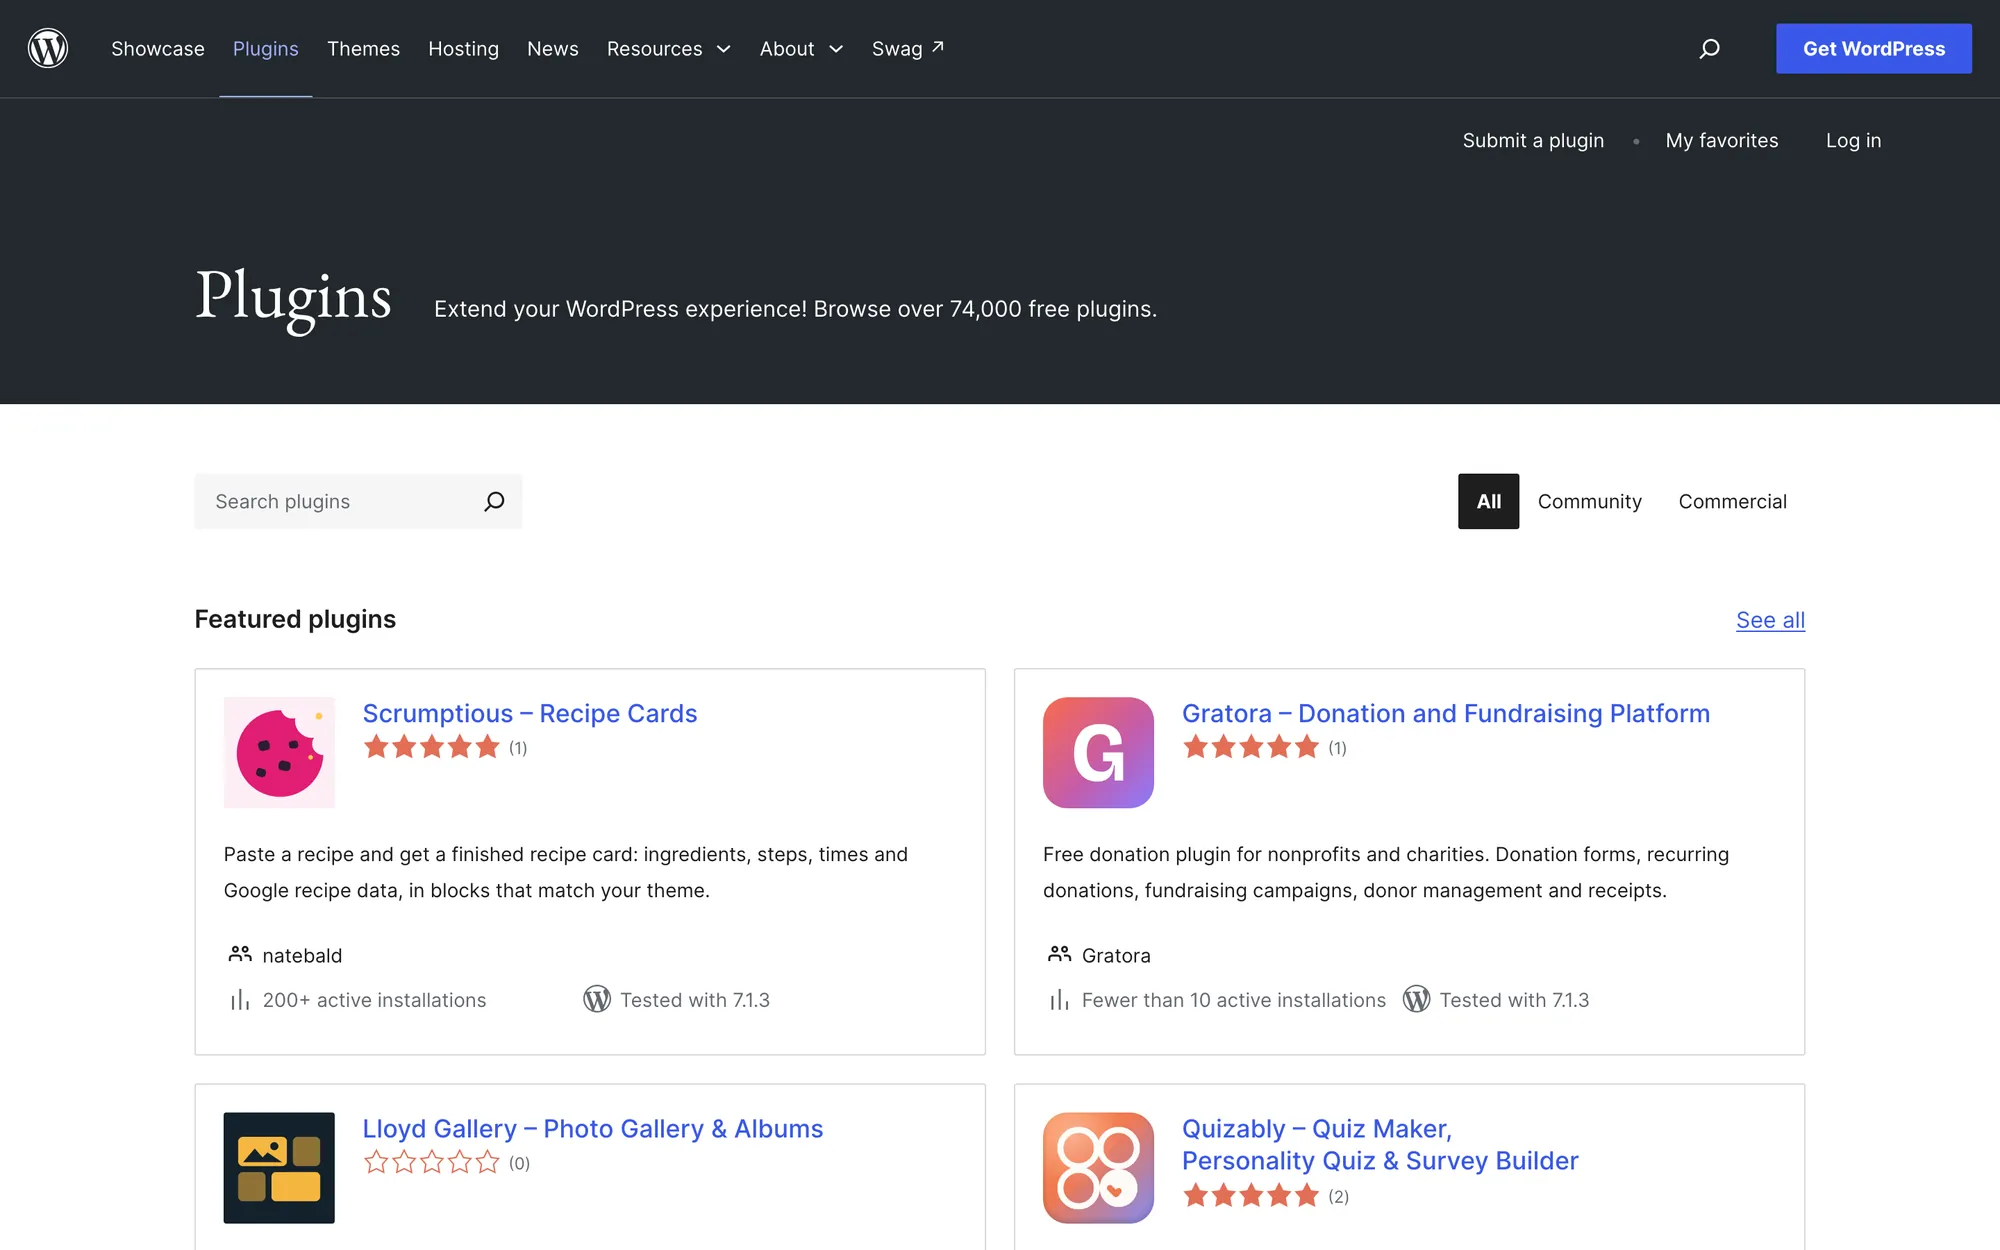2000x1250 pixels.
Task: Click the star rating of Gratora
Action: tap(1250, 747)
